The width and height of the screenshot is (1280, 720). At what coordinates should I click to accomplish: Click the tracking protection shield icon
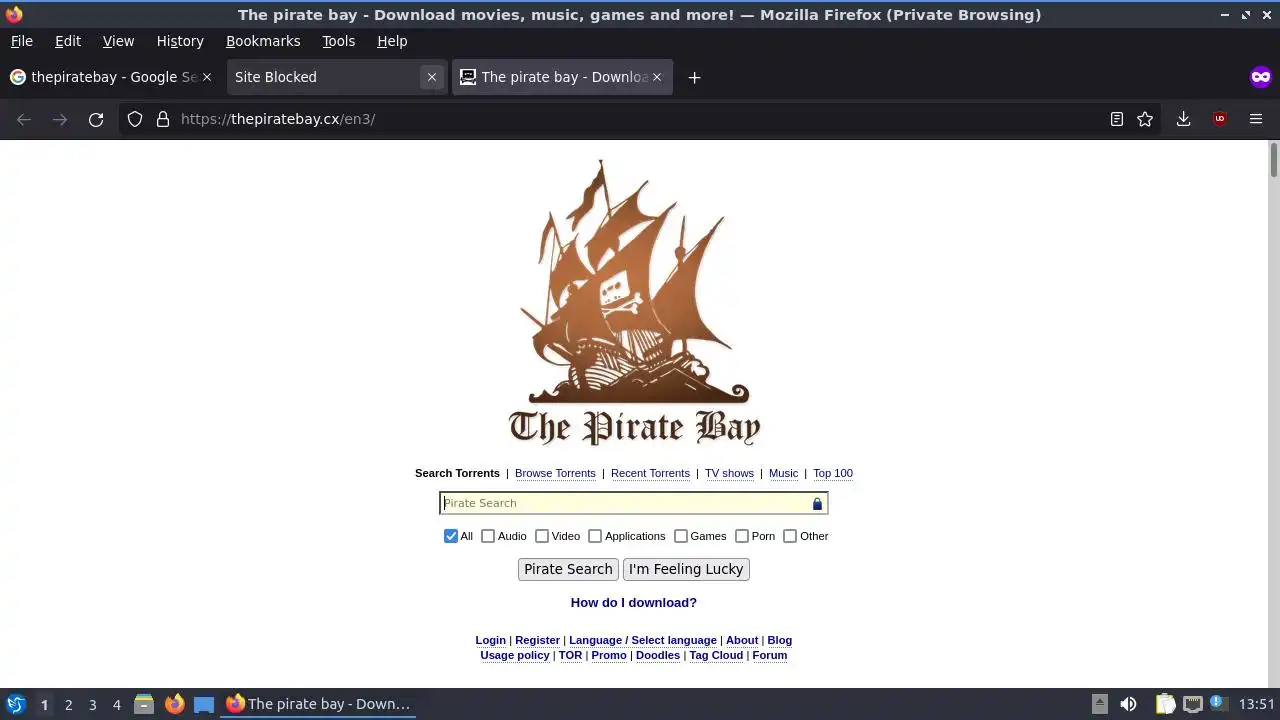point(135,119)
